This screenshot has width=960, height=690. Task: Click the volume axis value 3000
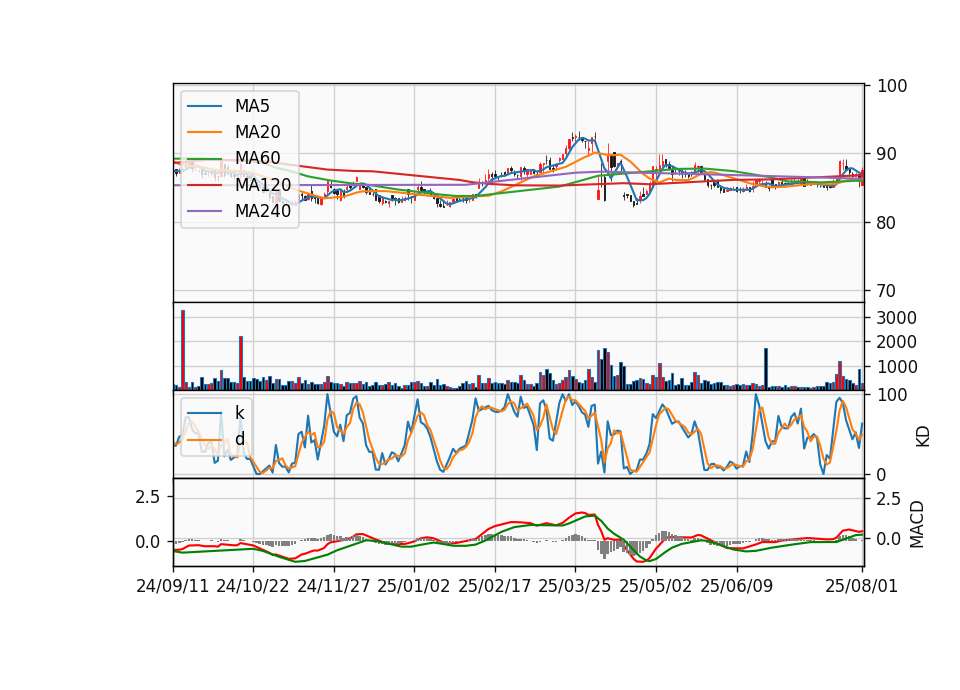pos(896,318)
